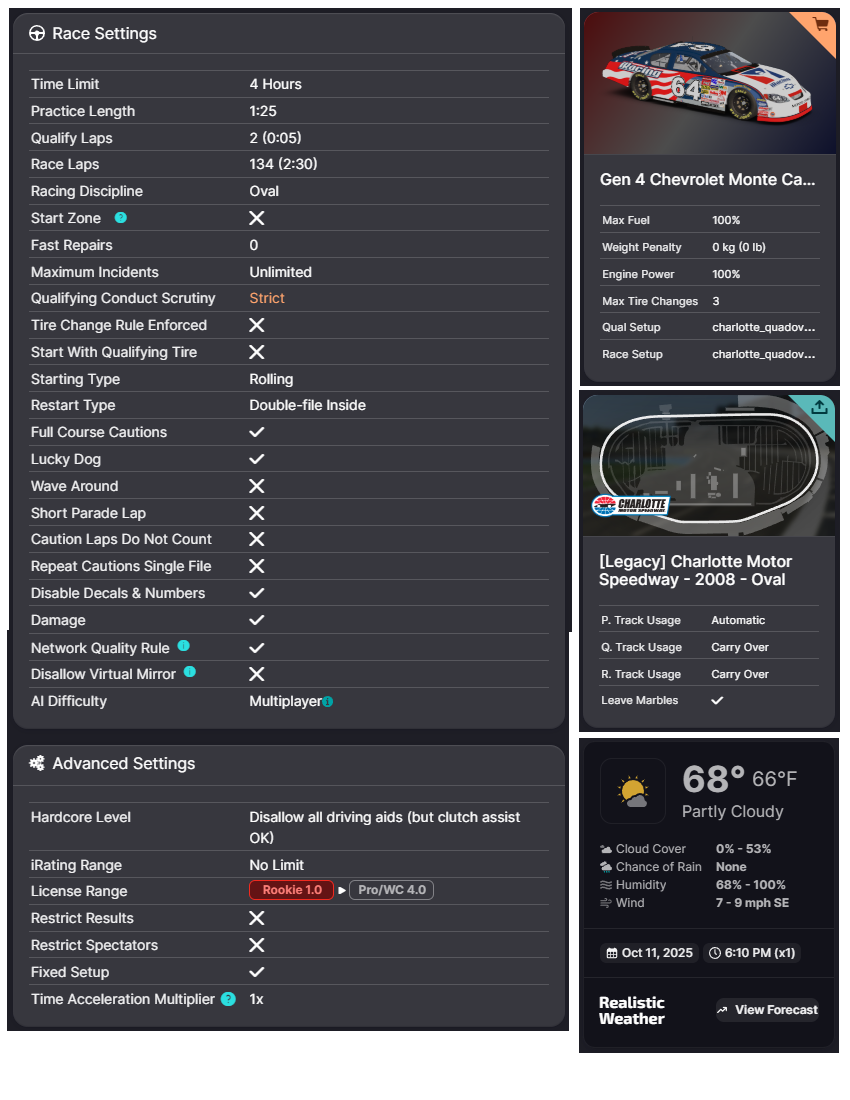Click the shopping cart icon on car card

(x=821, y=25)
